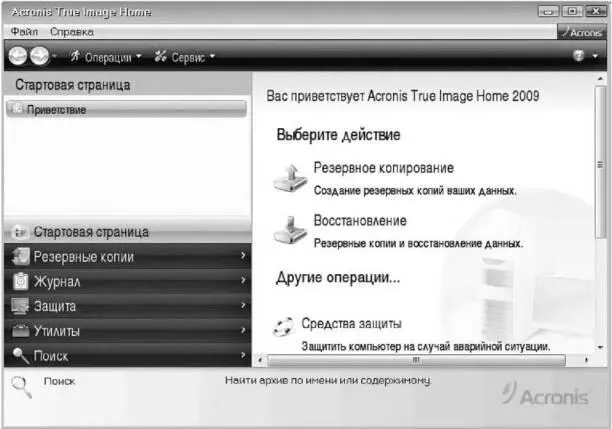Click the vertical scrollbar down arrow
Screen dimensions: 612x429
pos(600,347)
